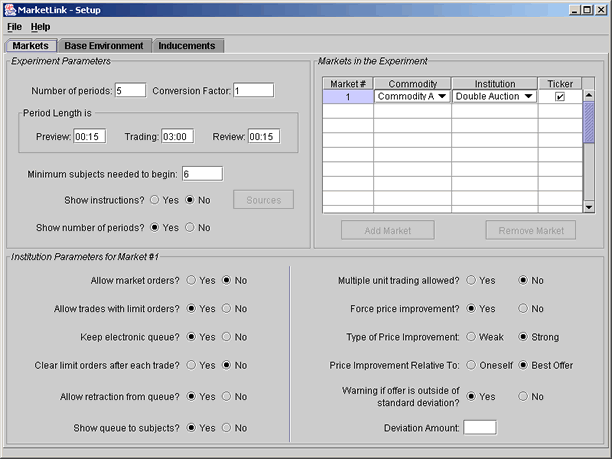Click the Sources button
The image size is (612, 459).
263,200
